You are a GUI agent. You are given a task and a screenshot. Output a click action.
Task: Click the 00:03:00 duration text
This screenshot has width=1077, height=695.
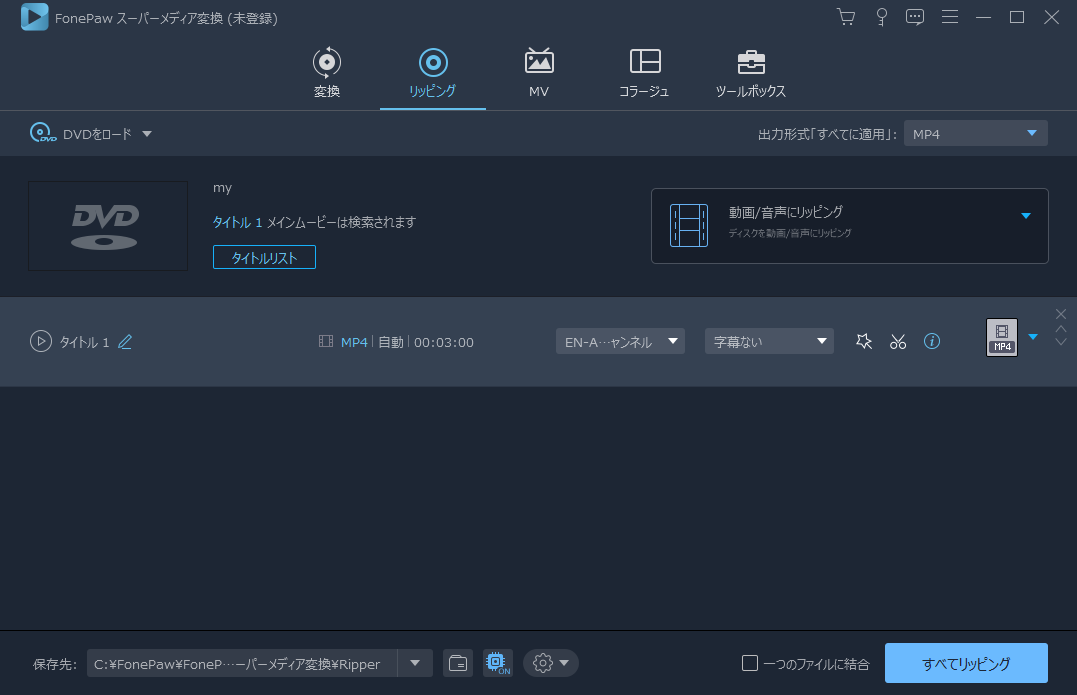444,342
